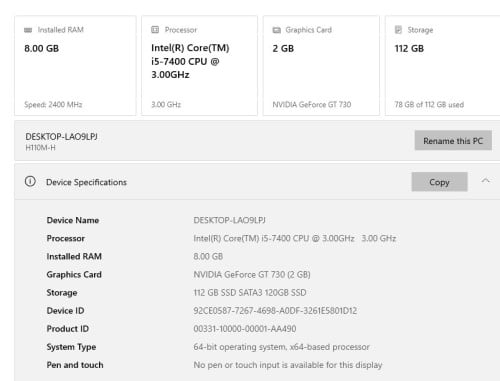The image size is (500, 381).
Task: Click the Device Specifications heading
Action: [86, 182]
